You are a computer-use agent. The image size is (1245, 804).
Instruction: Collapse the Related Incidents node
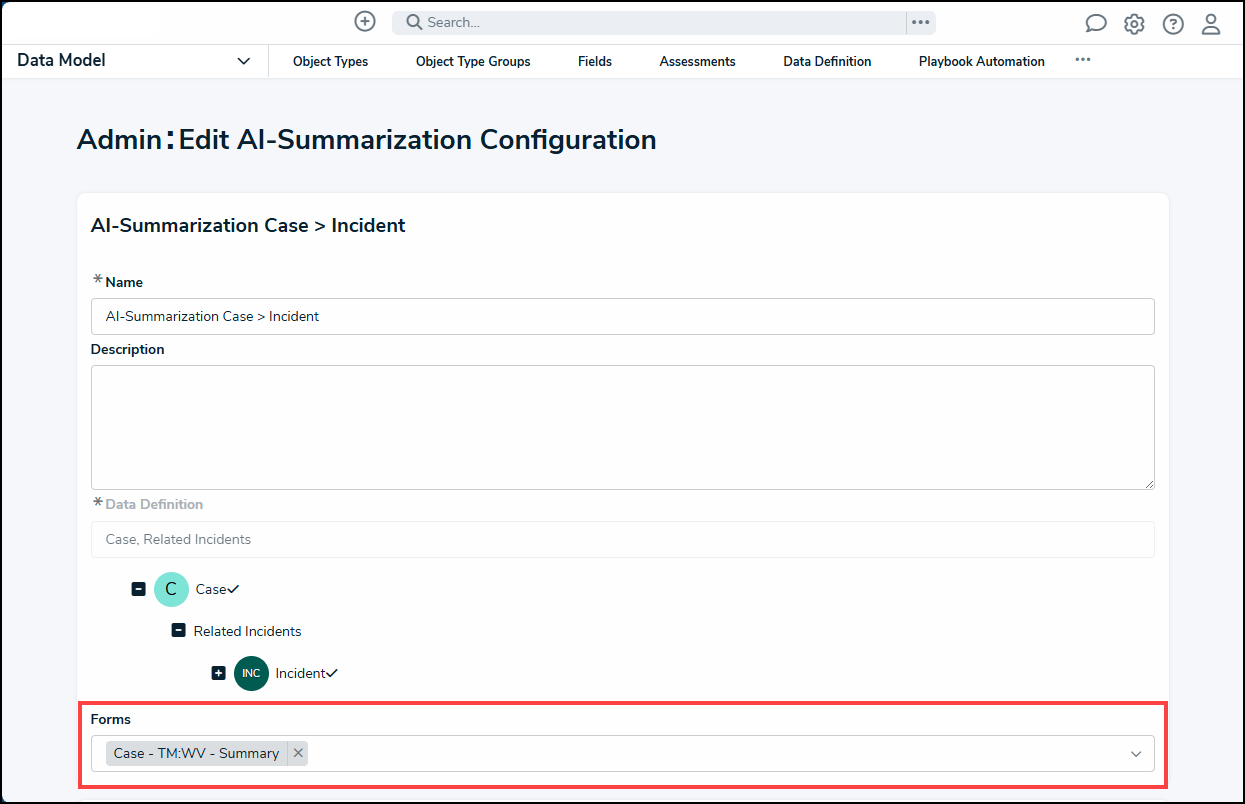pos(178,631)
